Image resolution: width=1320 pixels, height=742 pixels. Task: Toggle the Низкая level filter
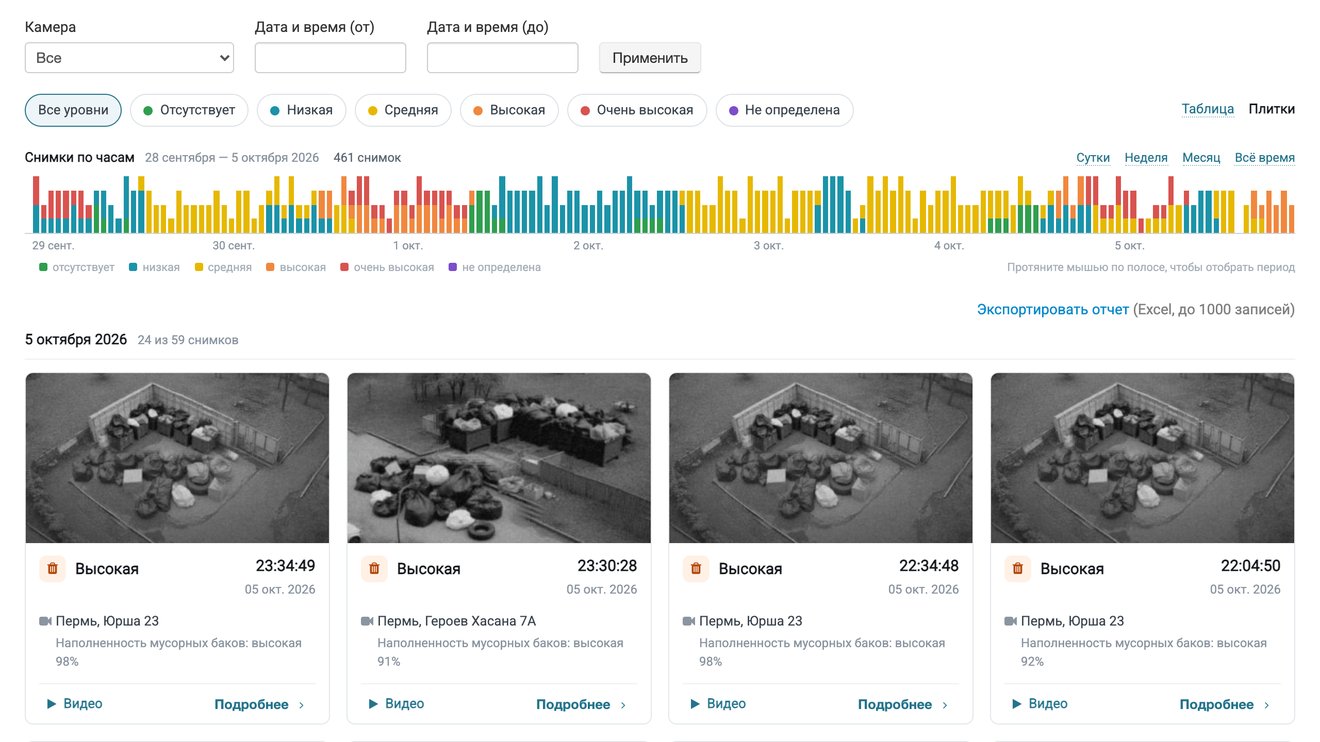pos(301,110)
